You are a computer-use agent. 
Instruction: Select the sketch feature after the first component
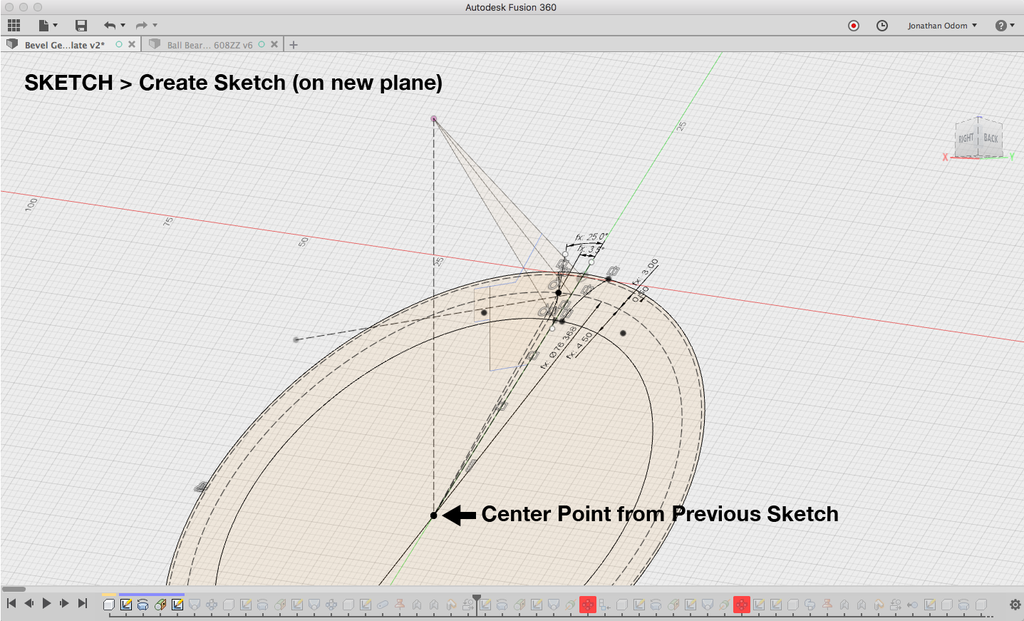pos(126,605)
